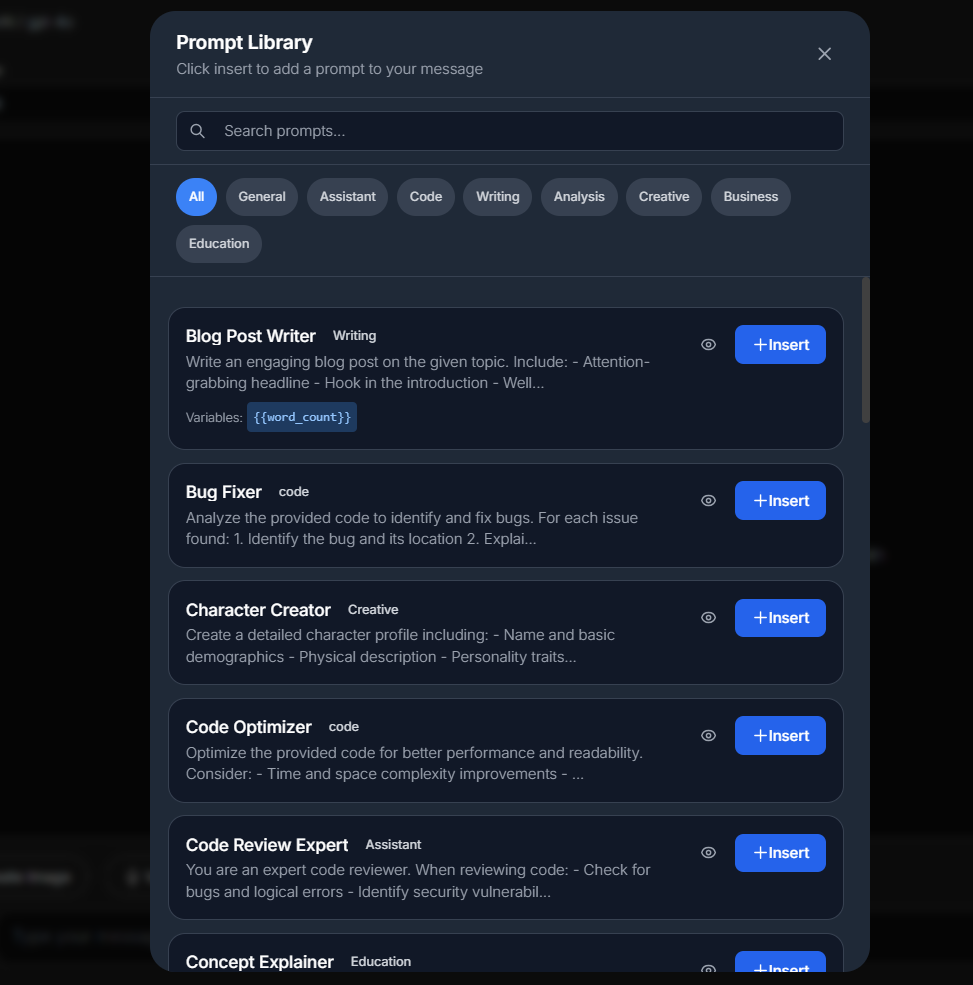Viewport: 973px width, 985px height.
Task: Toggle the preview eye for Blog Post Writer
Action: tap(708, 344)
